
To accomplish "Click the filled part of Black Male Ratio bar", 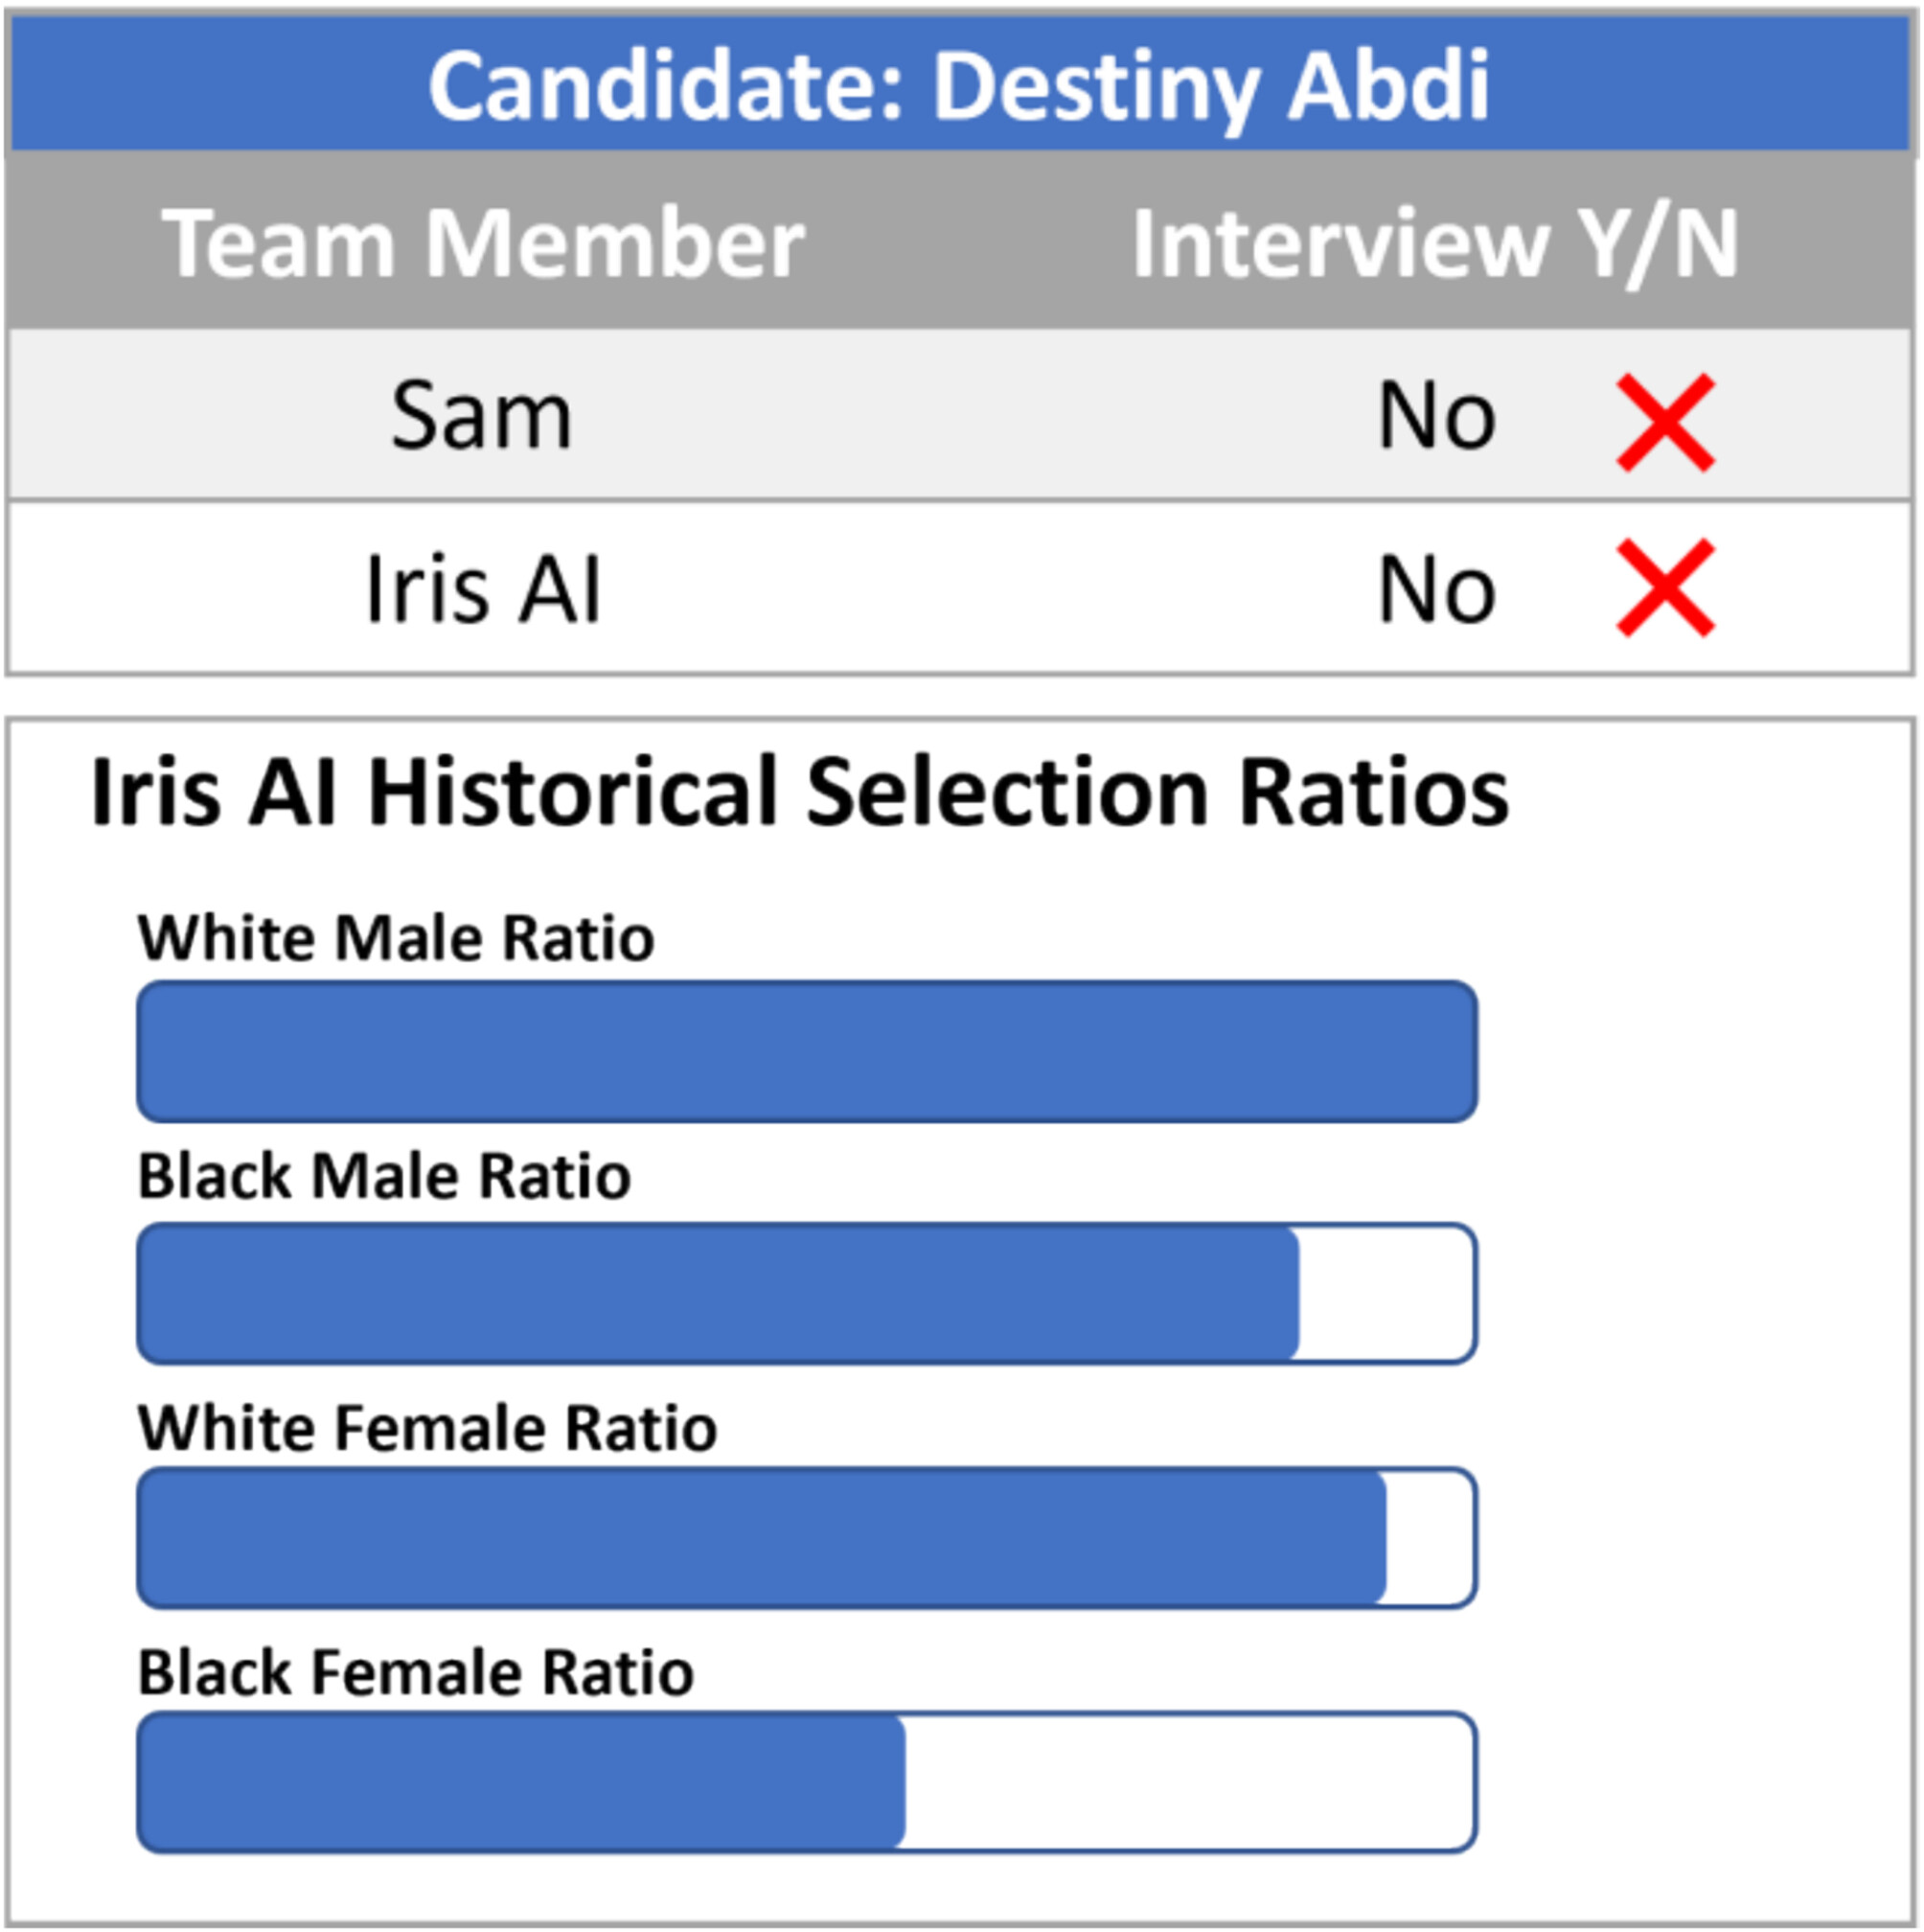I will pos(718,1293).
